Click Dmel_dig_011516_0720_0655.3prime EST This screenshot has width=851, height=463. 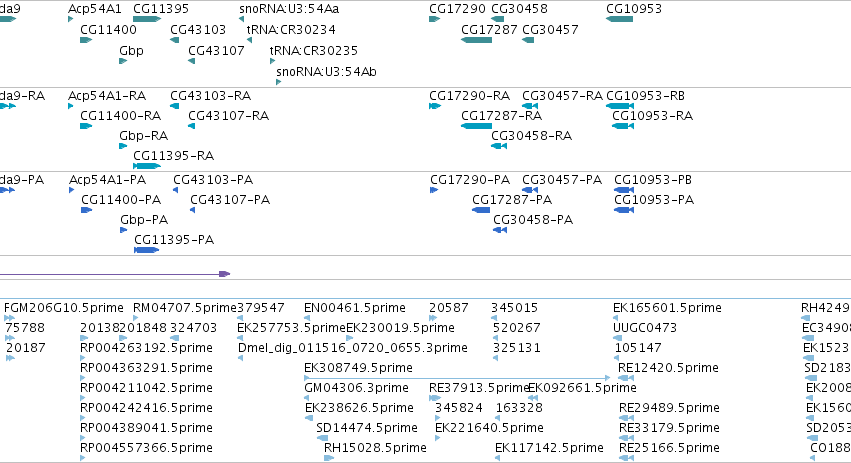click(x=353, y=348)
